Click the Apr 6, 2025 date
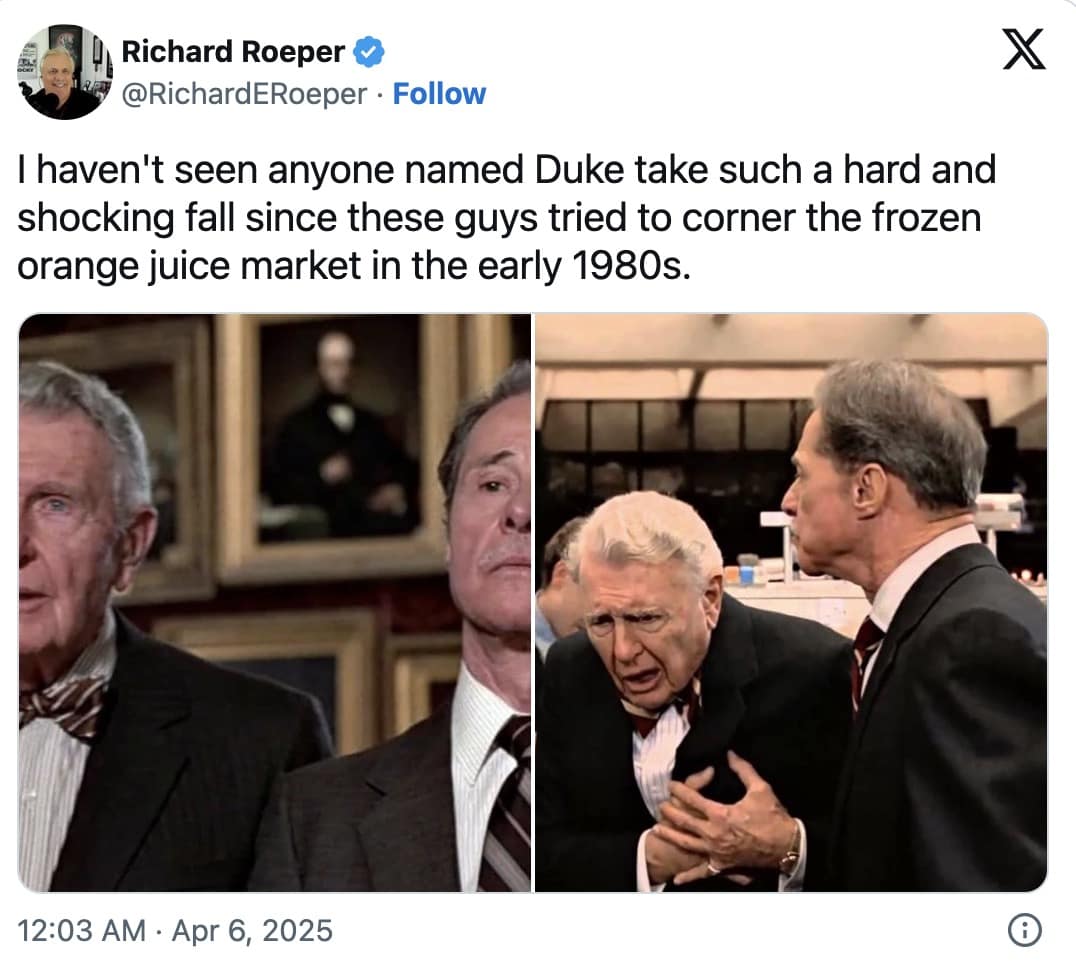The width and height of the screenshot is (1076, 964). tap(252, 931)
